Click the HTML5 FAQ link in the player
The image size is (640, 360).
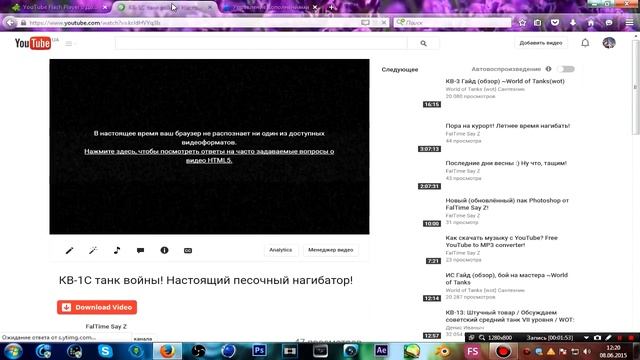pyautogui.click(x=209, y=156)
